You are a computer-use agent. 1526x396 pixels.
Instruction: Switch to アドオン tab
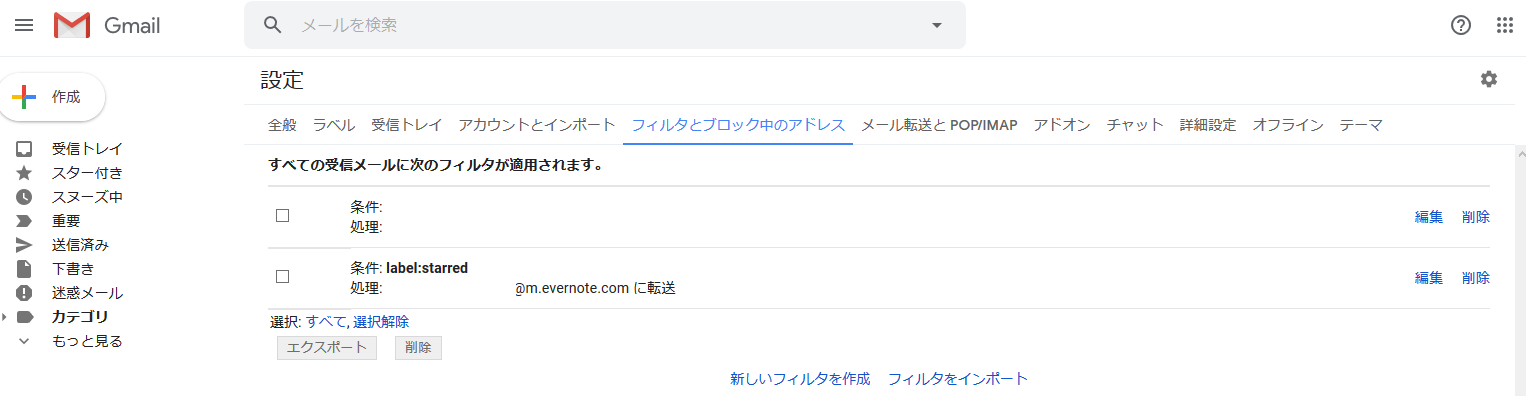click(x=1062, y=125)
